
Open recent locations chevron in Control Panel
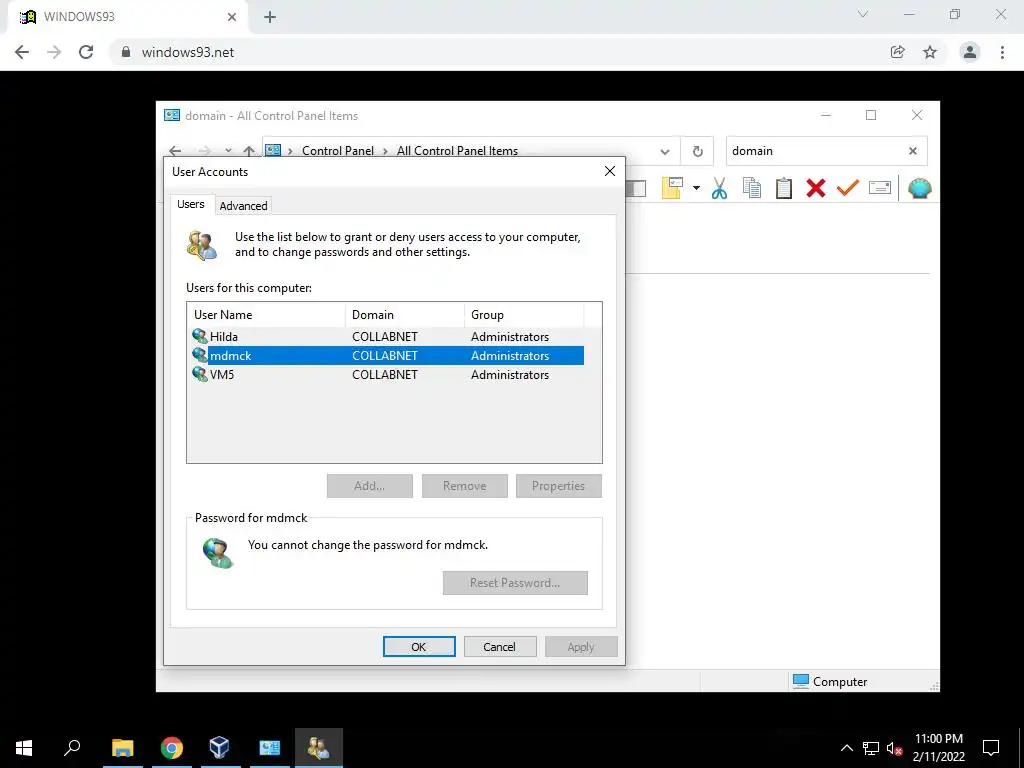click(228, 151)
